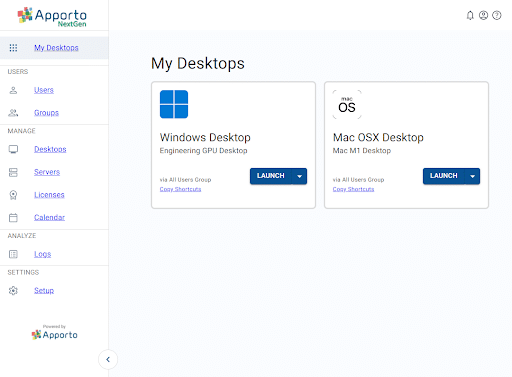Click the My Desktops grid icon
This screenshot has height=377, width=512.
(x=13, y=48)
